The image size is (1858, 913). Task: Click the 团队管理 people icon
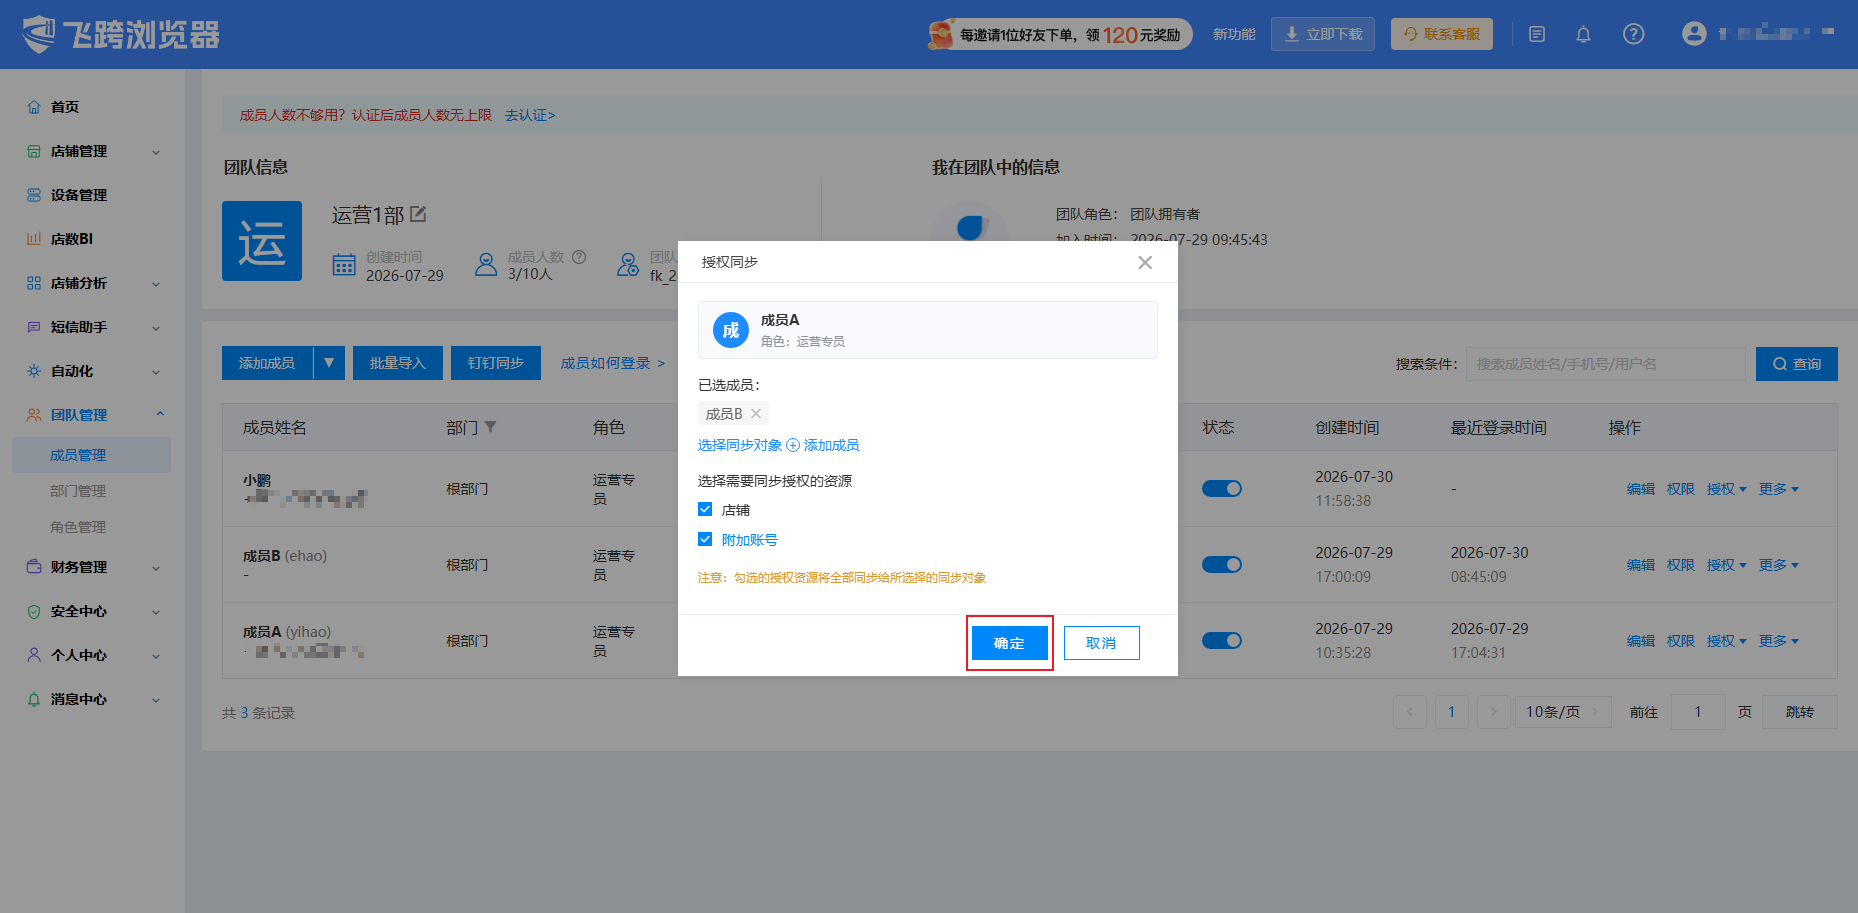click(x=34, y=415)
